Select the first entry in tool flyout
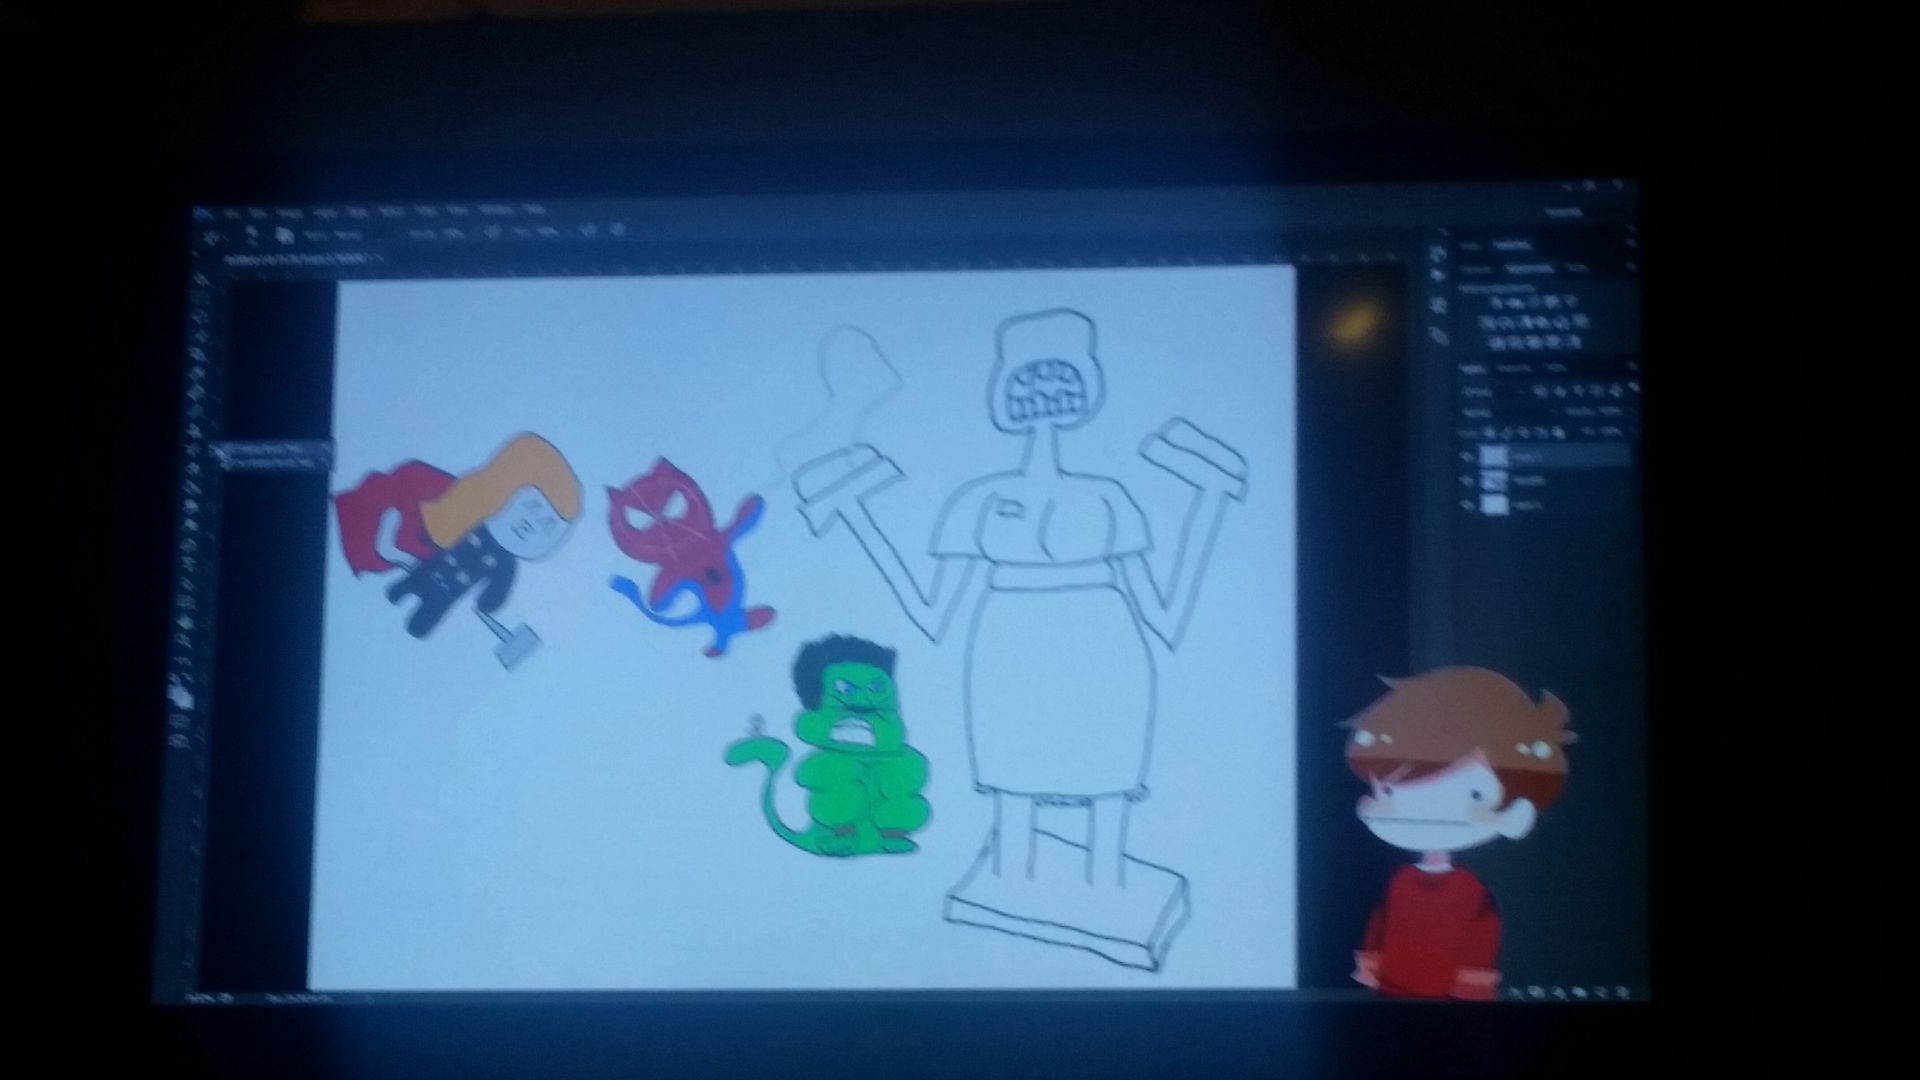 coord(270,450)
